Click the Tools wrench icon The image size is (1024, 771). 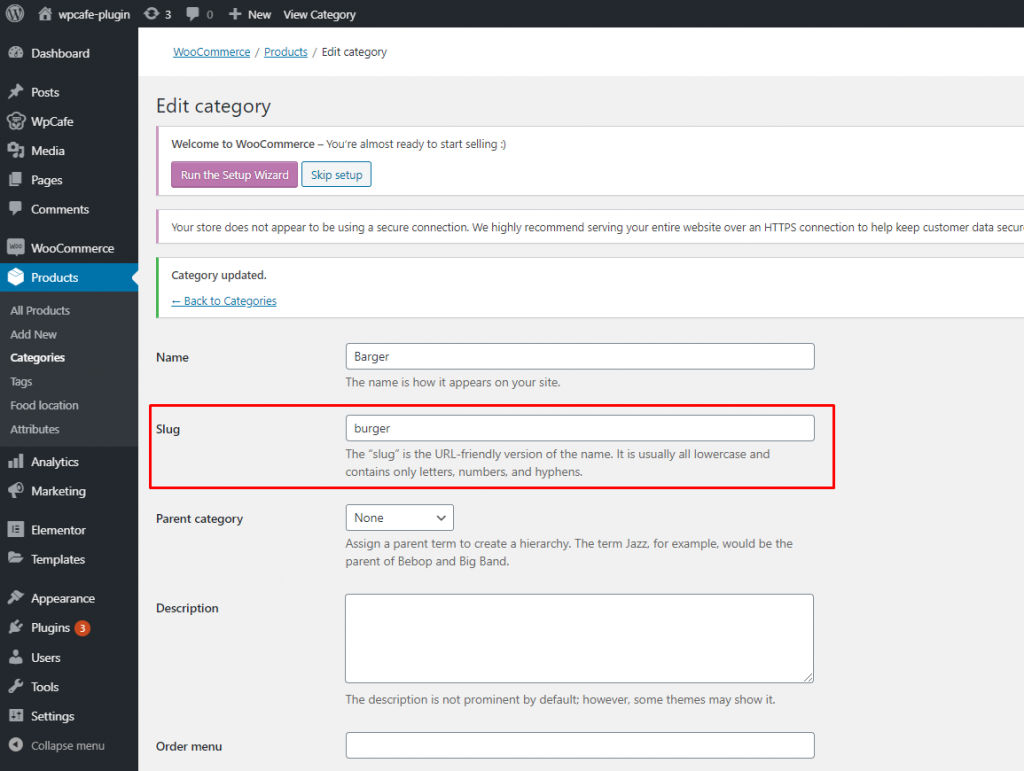point(16,686)
